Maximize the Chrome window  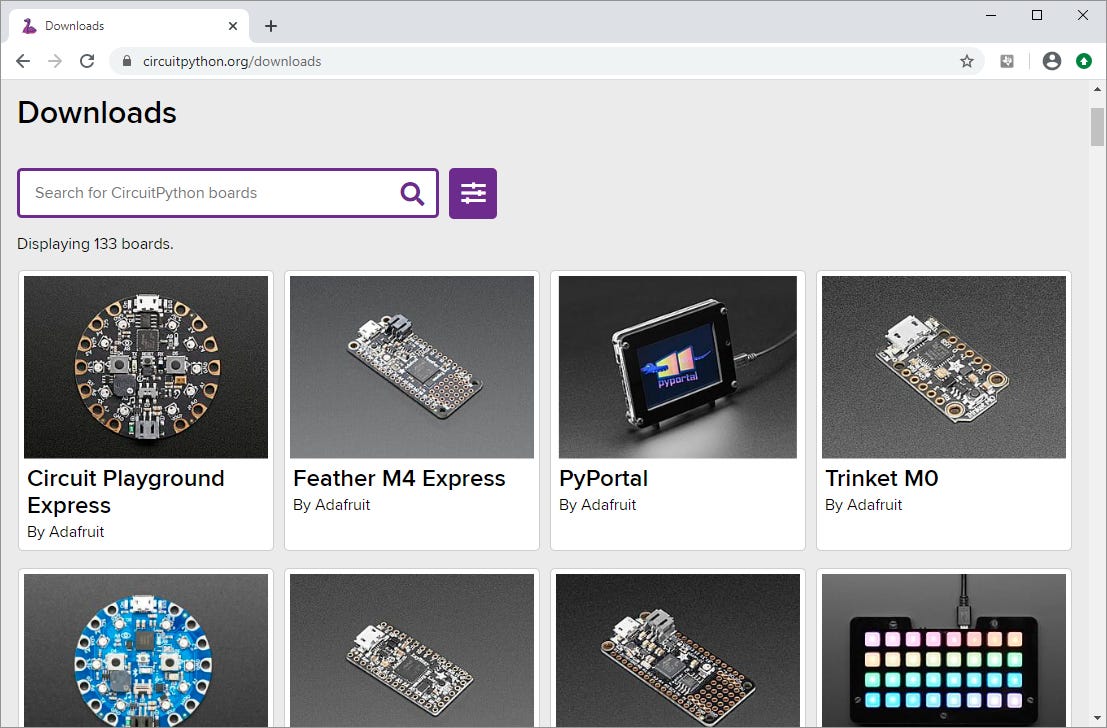[x=1037, y=15]
